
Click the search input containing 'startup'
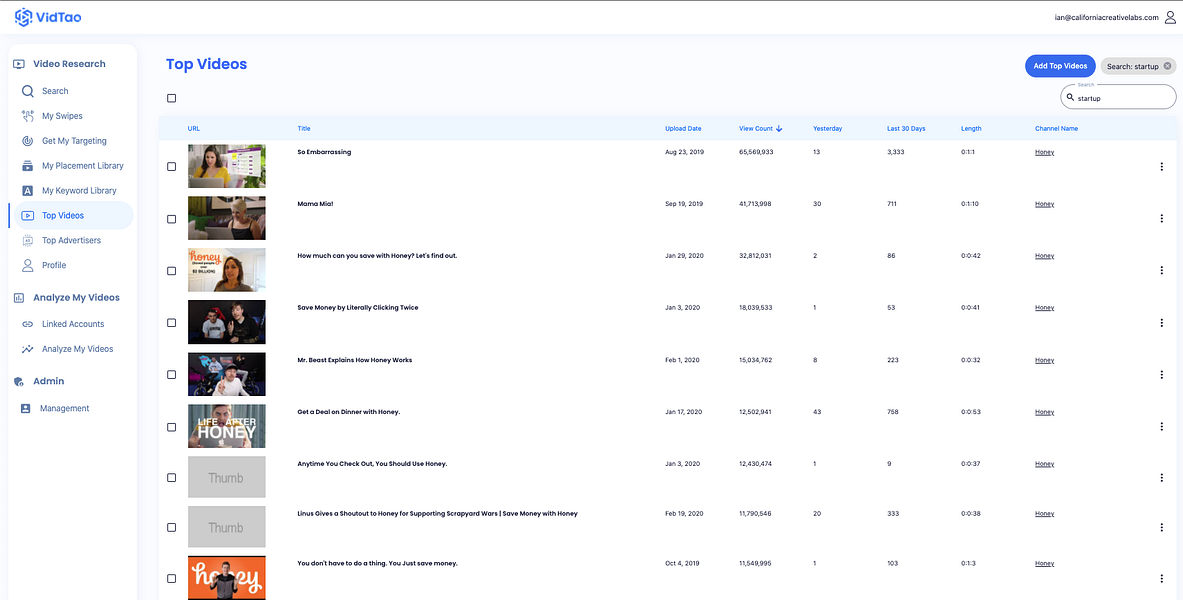[x=1118, y=97]
